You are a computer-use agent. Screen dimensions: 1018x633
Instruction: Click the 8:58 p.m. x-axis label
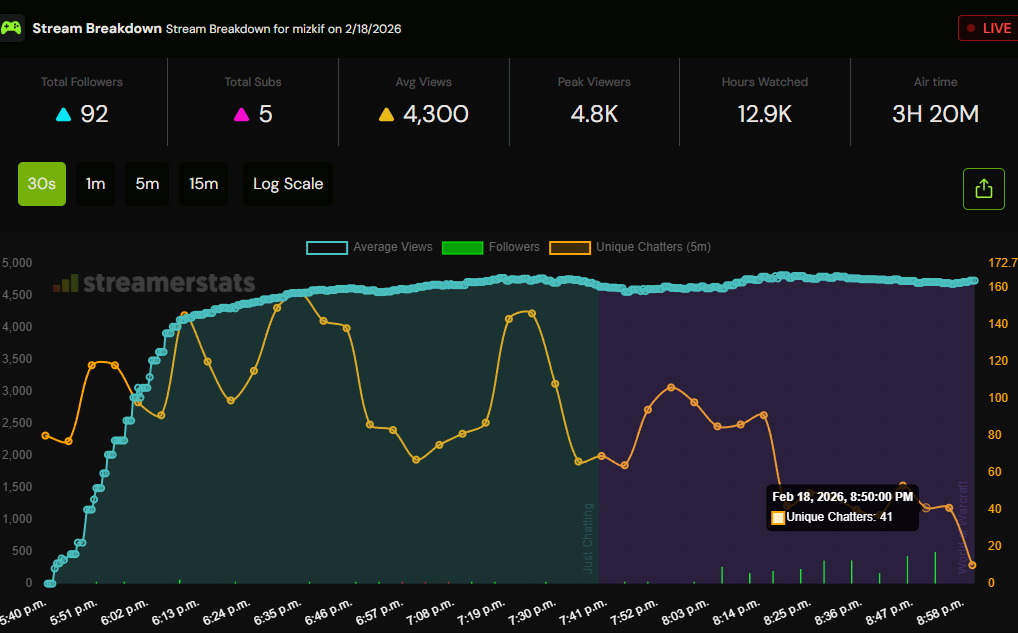pyautogui.click(x=939, y=612)
